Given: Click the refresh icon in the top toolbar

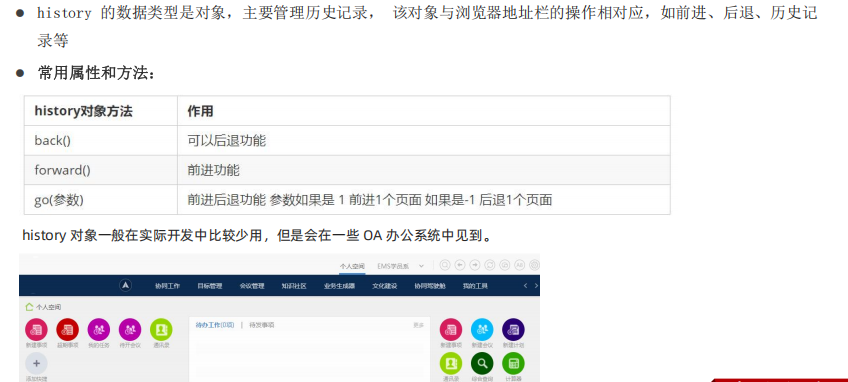Looking at the screenshot, I should pos(490,265).
